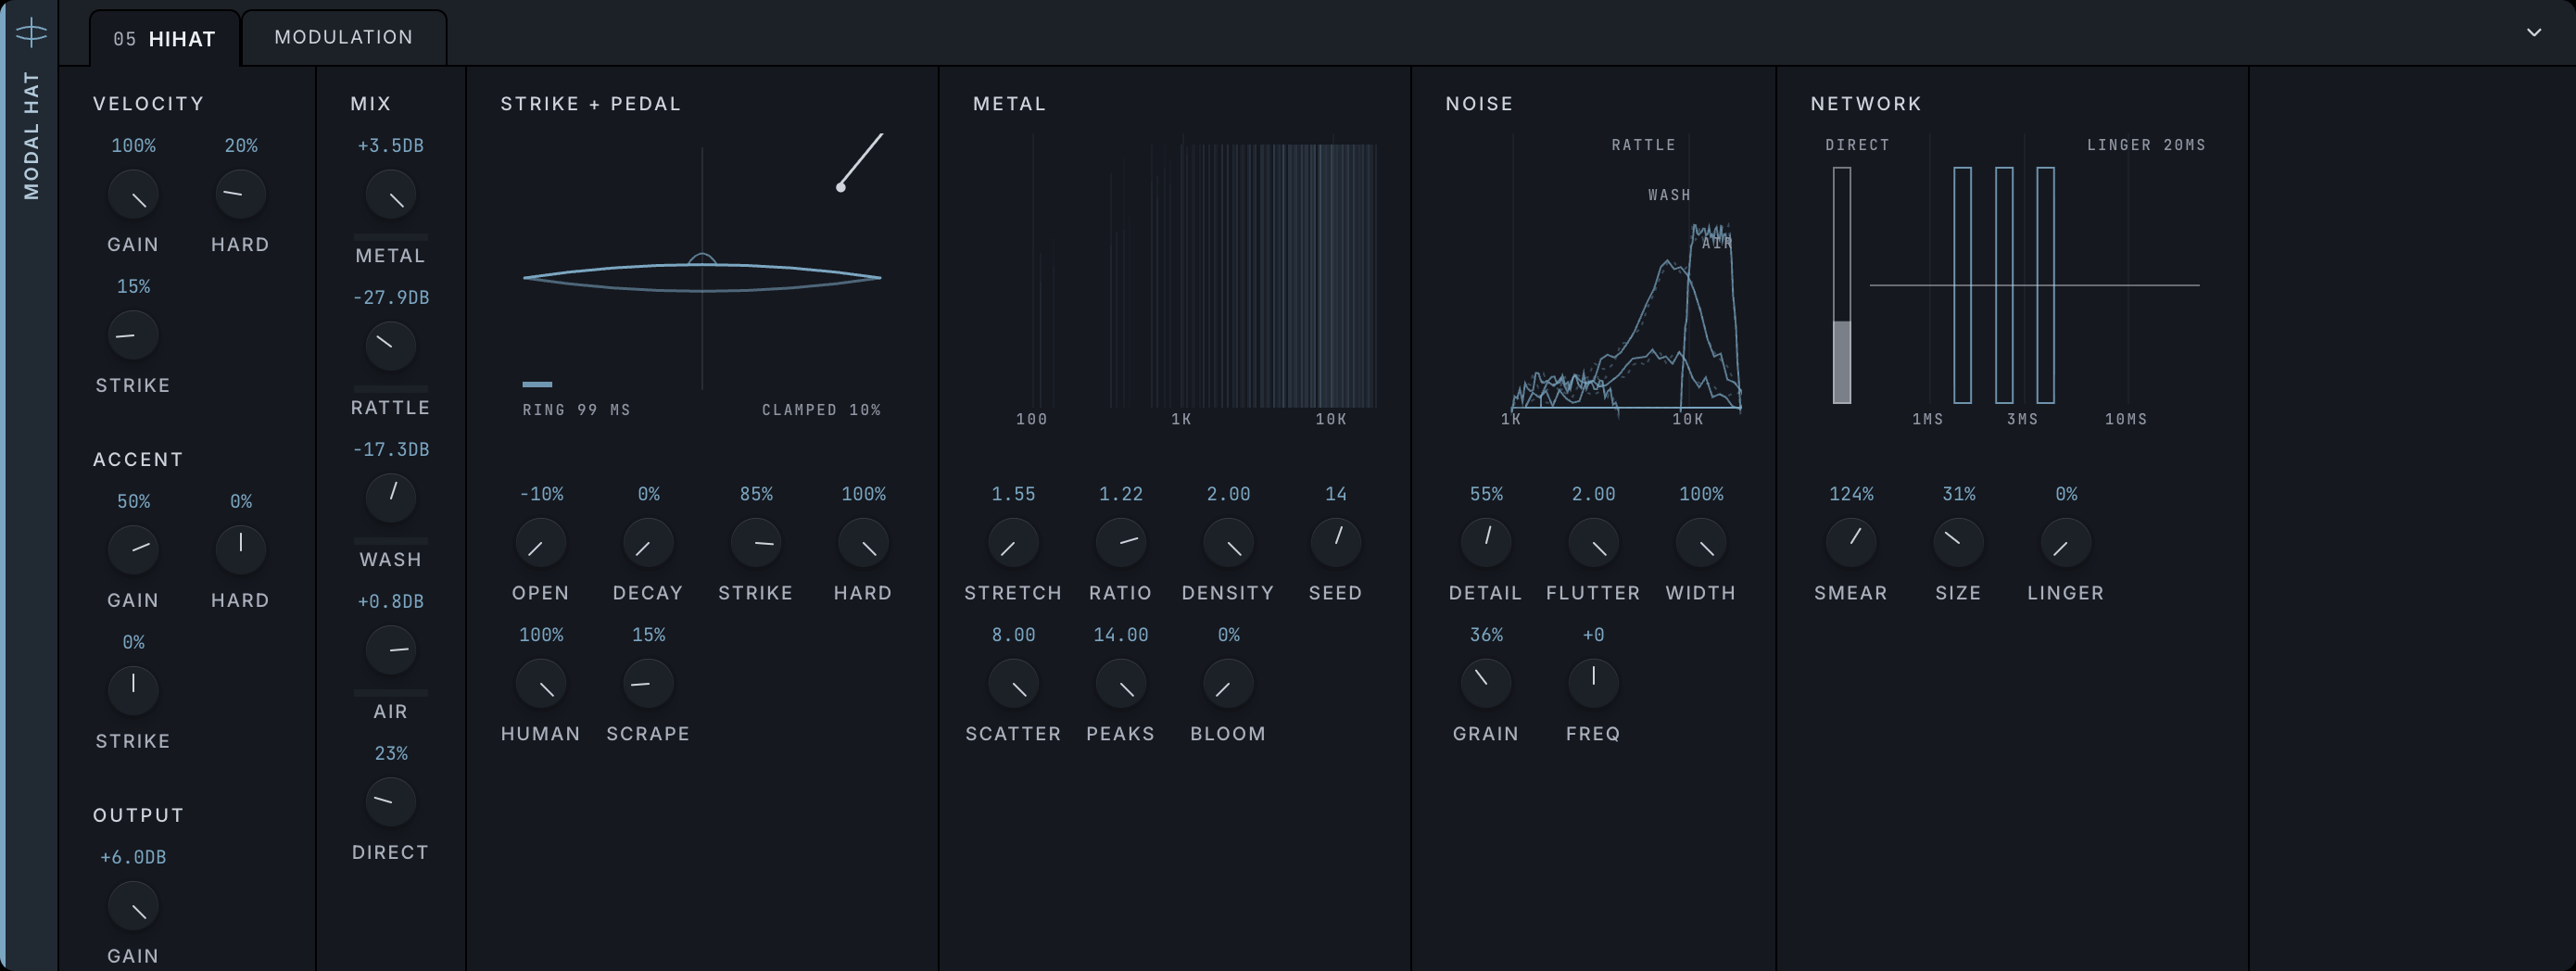
Task: Click the HUMAN knob
Action: tap(541, 684)
